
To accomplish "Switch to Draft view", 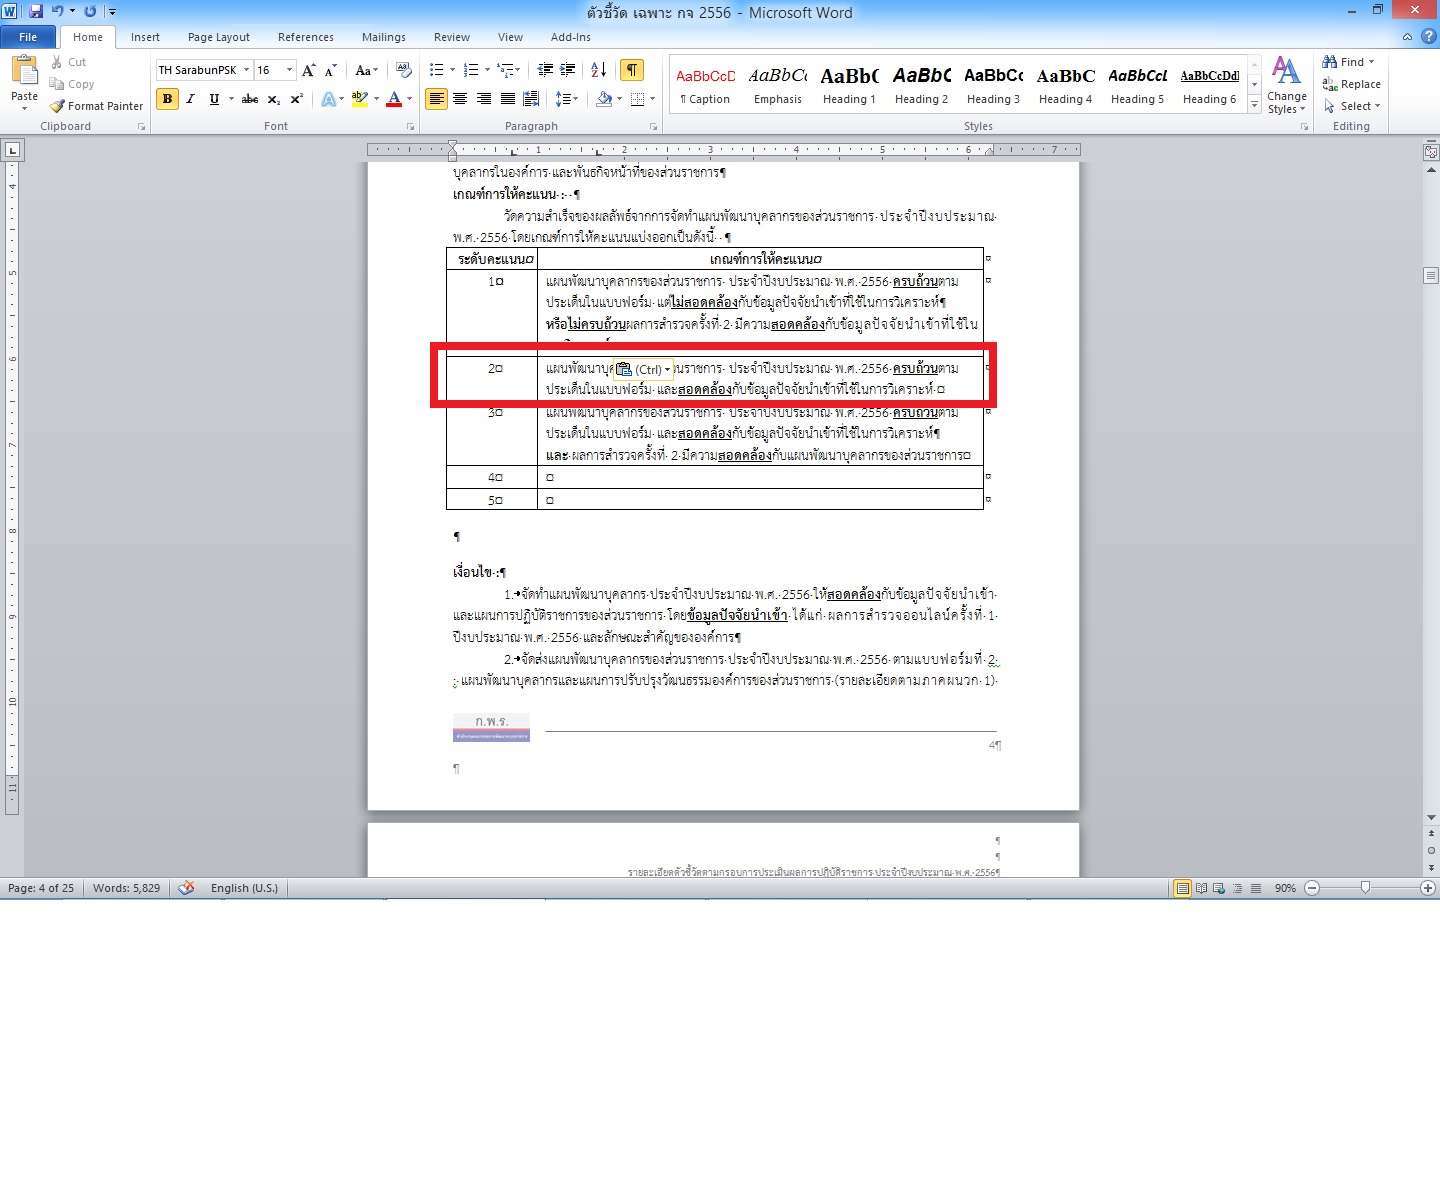I will click(x=1256, y=888).
